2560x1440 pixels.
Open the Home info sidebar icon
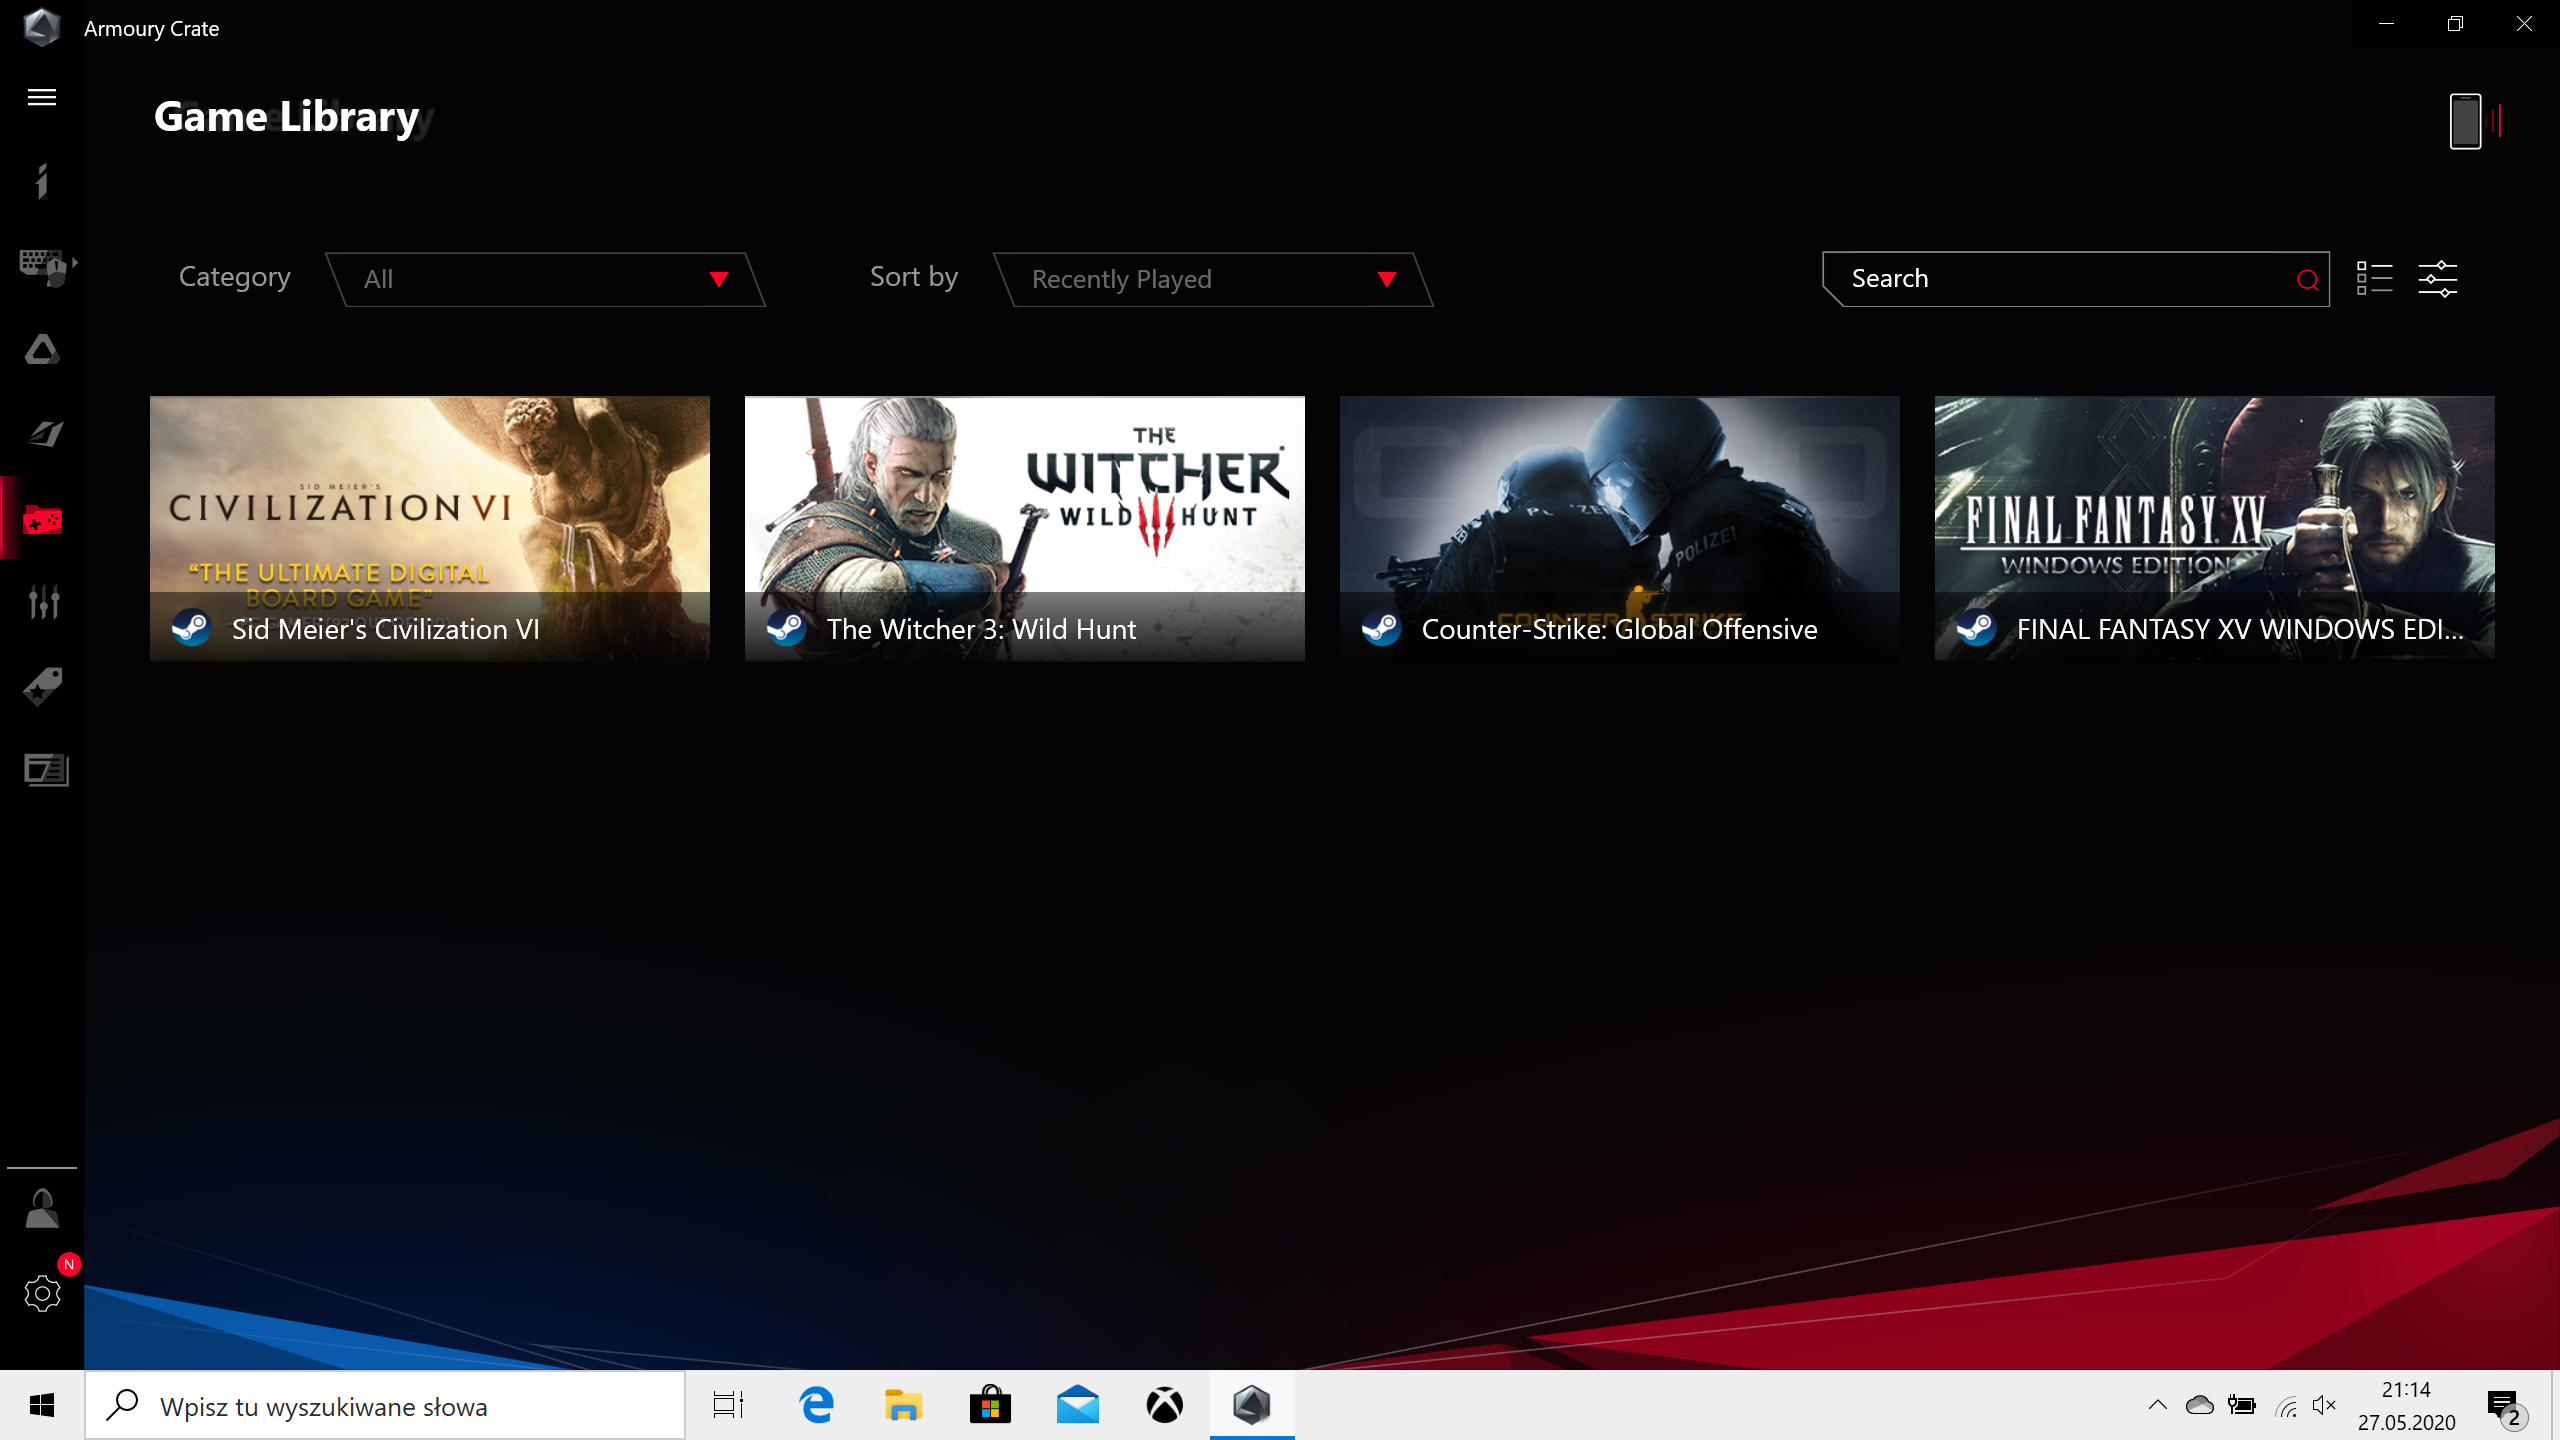tap(42, 181)
